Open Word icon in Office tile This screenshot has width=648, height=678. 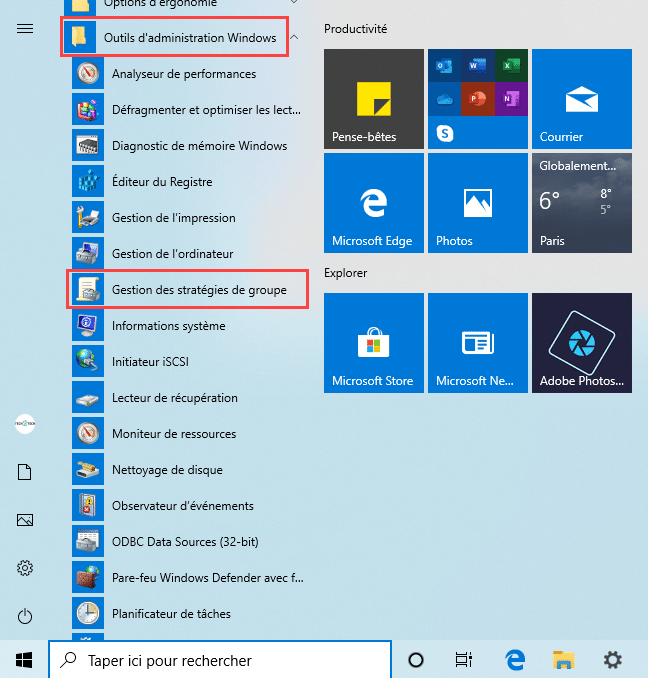478,66
